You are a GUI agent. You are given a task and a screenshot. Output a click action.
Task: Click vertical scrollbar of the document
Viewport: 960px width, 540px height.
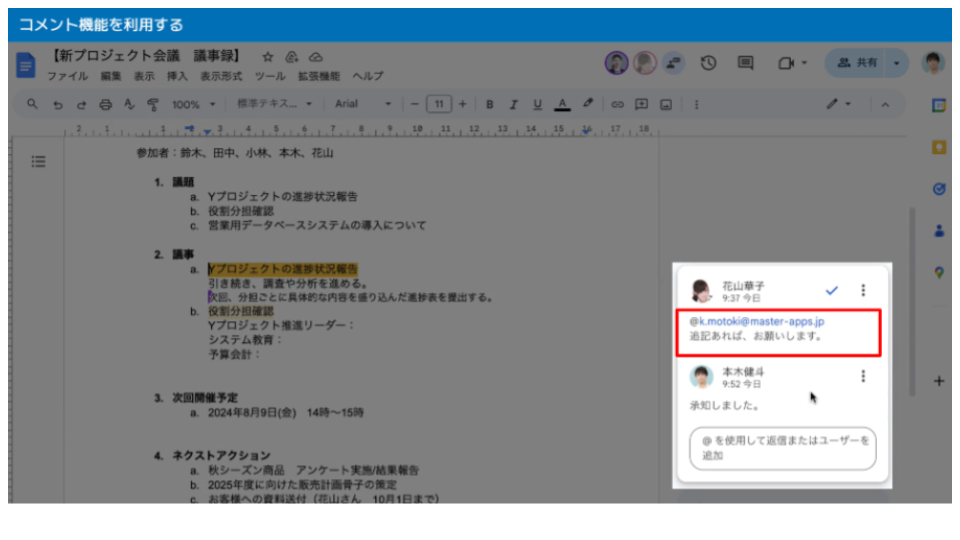912,302
